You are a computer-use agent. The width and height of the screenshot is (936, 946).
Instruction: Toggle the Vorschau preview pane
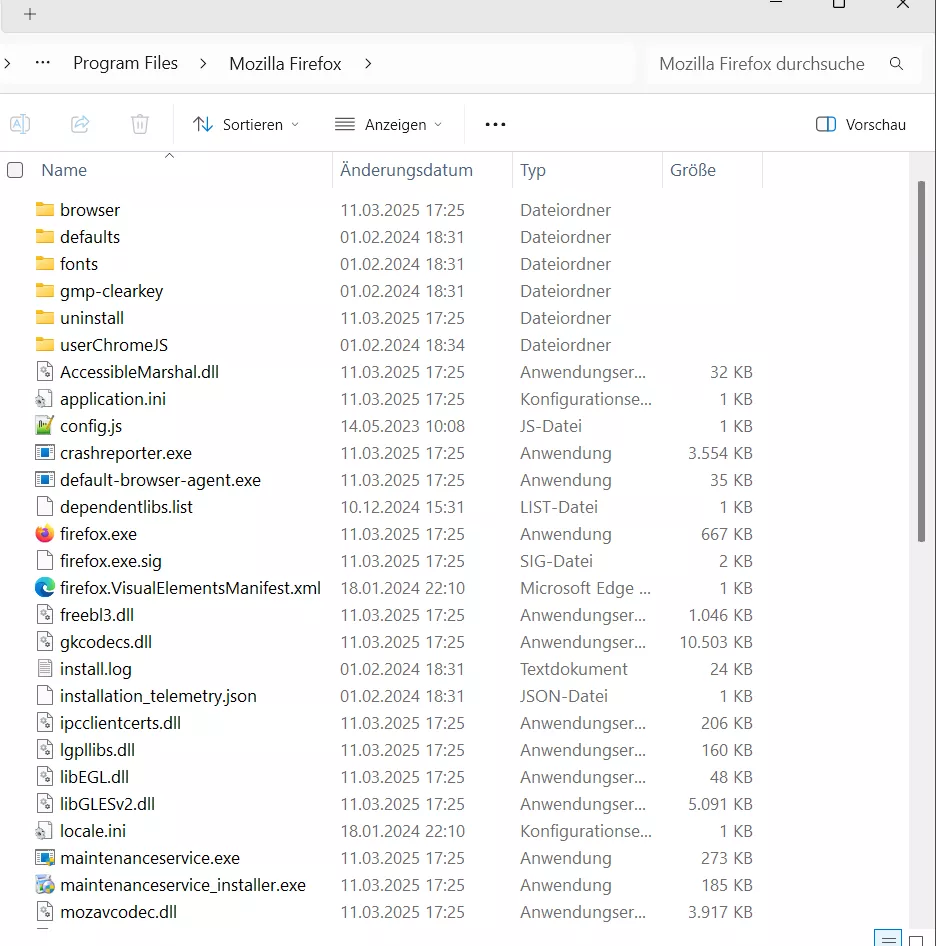pyautogui.click(x=861, y=124)
